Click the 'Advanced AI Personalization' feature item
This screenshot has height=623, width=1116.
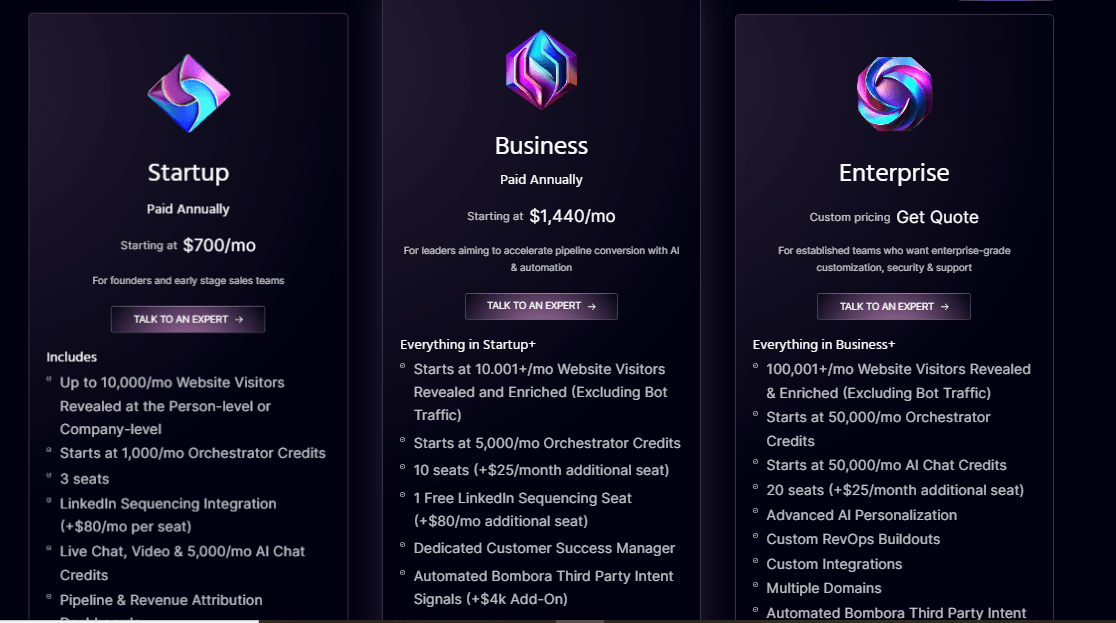pos(861,515)
